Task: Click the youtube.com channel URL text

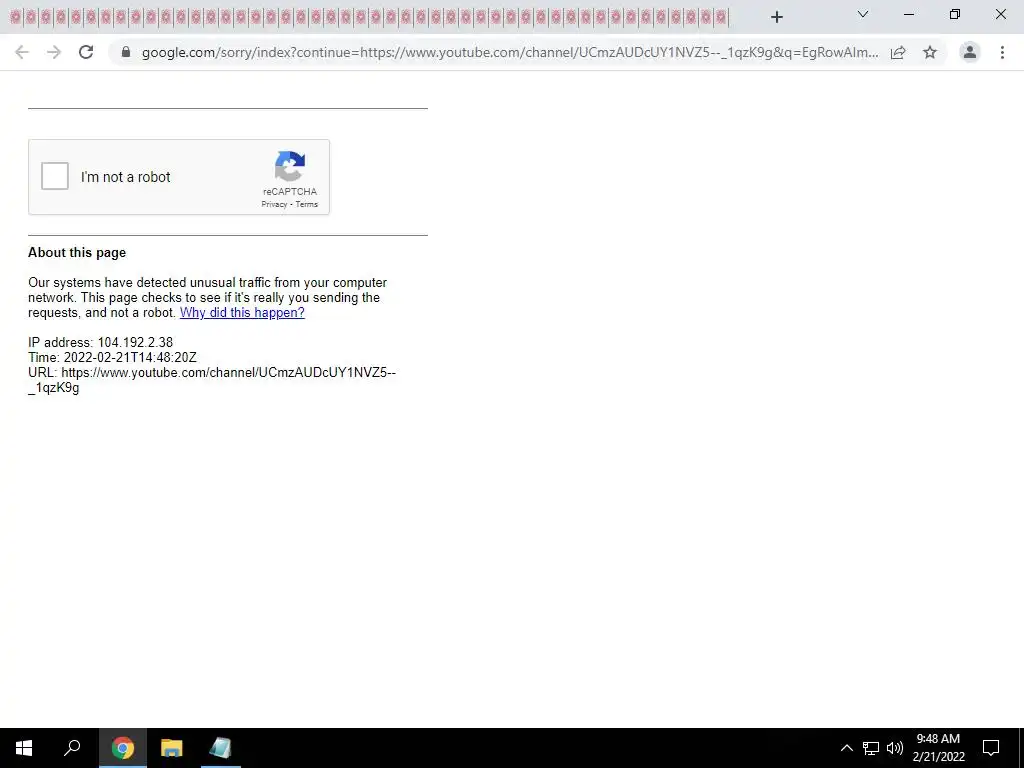Action: (212, 380)
